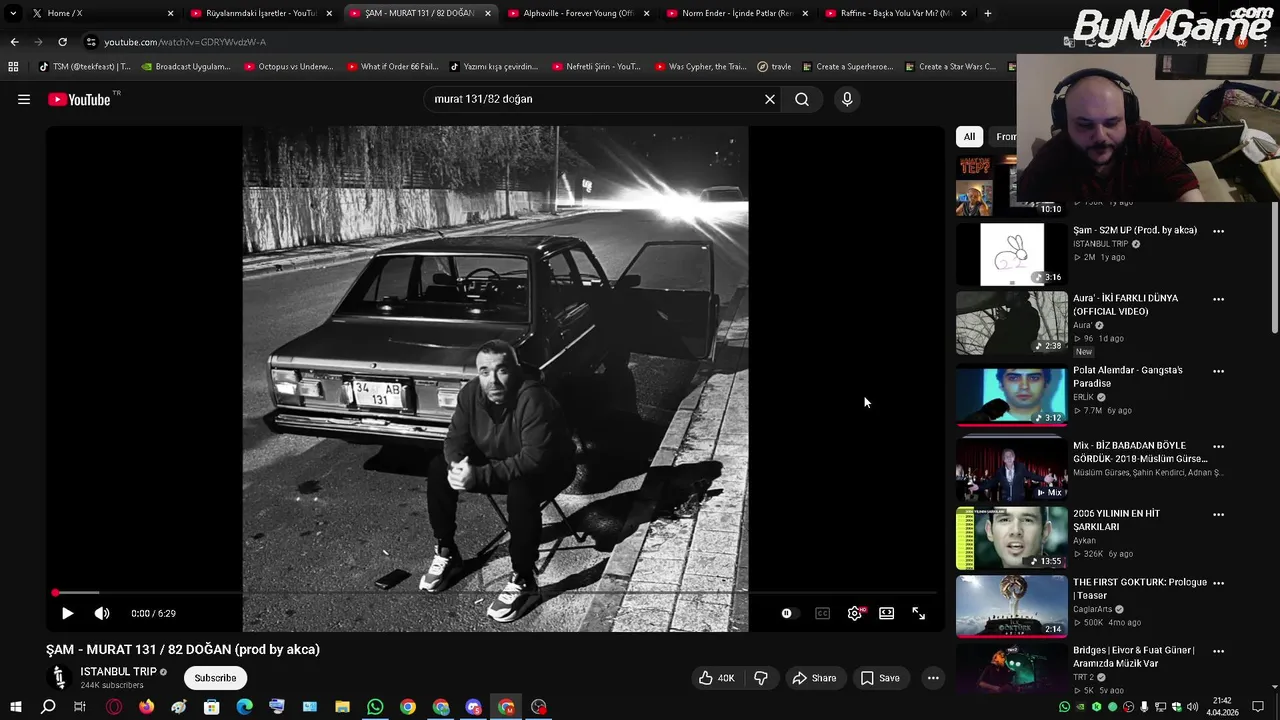Screen dimensions: 1280x720
Task: Share this video
Action: 814,678
